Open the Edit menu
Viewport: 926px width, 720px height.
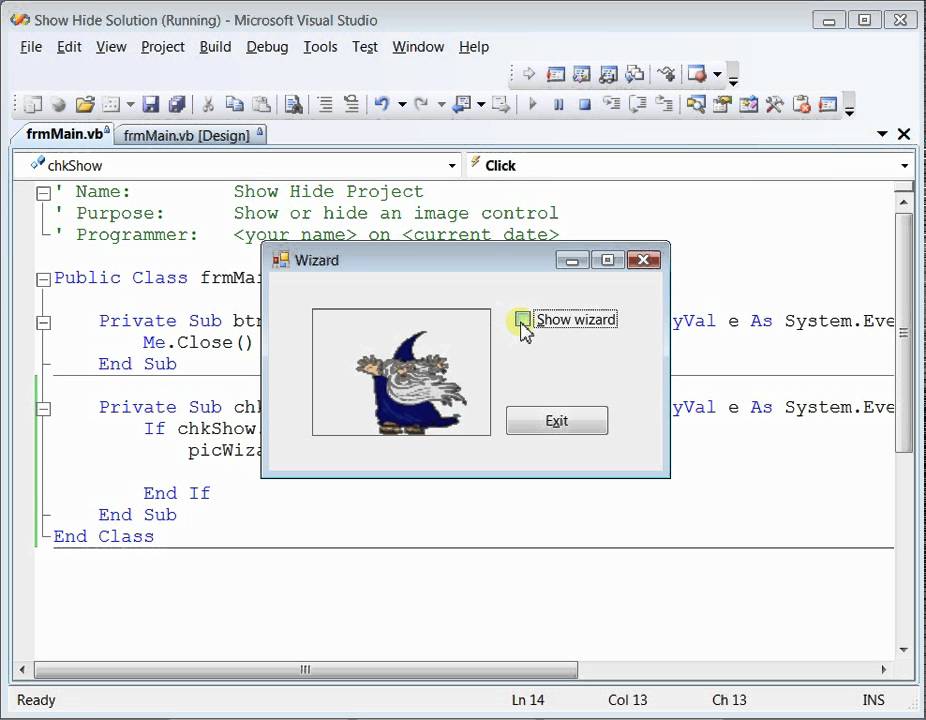[69, 47]
